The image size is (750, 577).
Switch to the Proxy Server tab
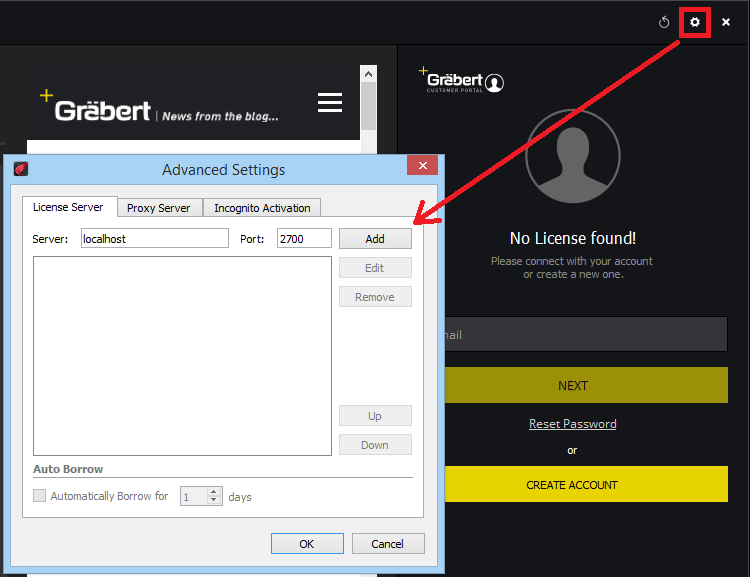tap(158, 208)
